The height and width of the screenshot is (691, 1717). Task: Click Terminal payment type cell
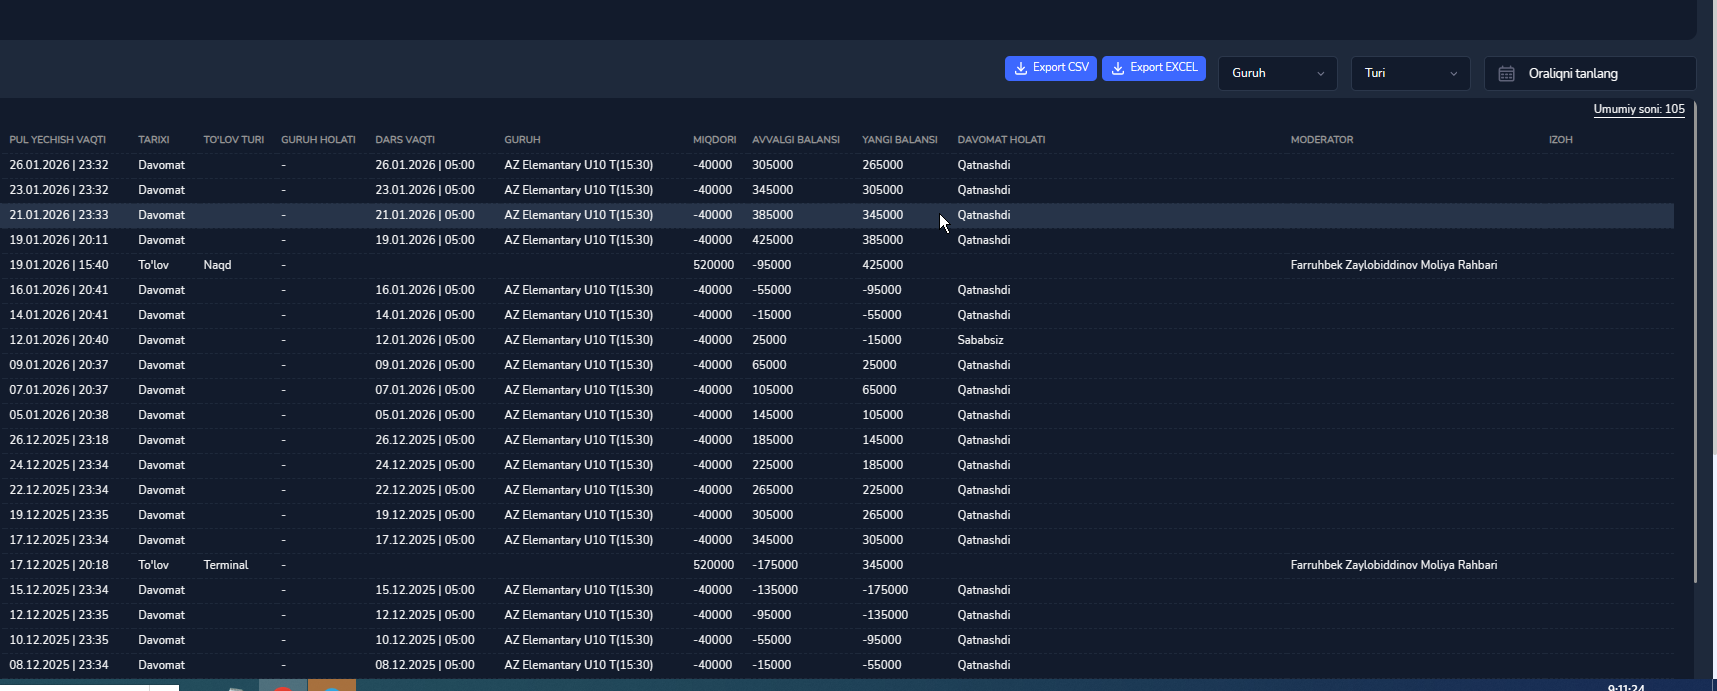click(x=226, y=565)
